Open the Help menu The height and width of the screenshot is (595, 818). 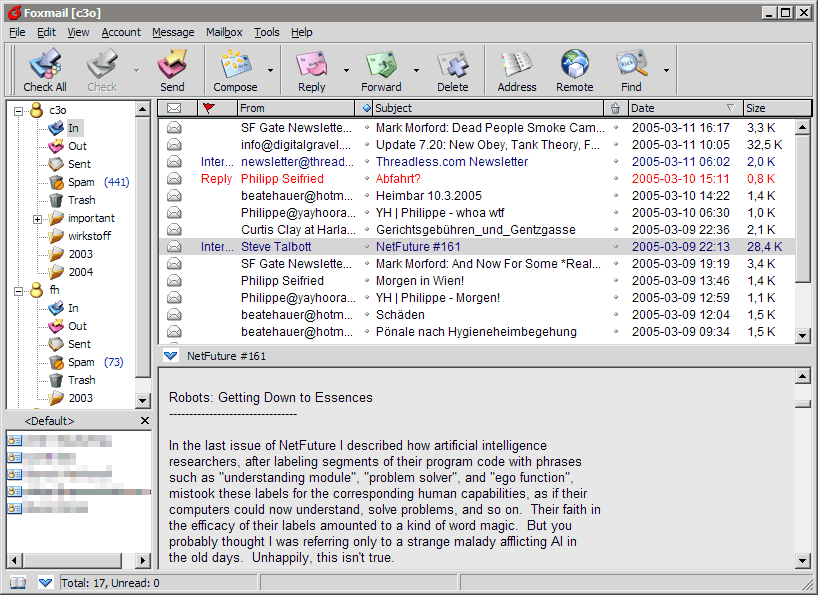click(302, 32)
